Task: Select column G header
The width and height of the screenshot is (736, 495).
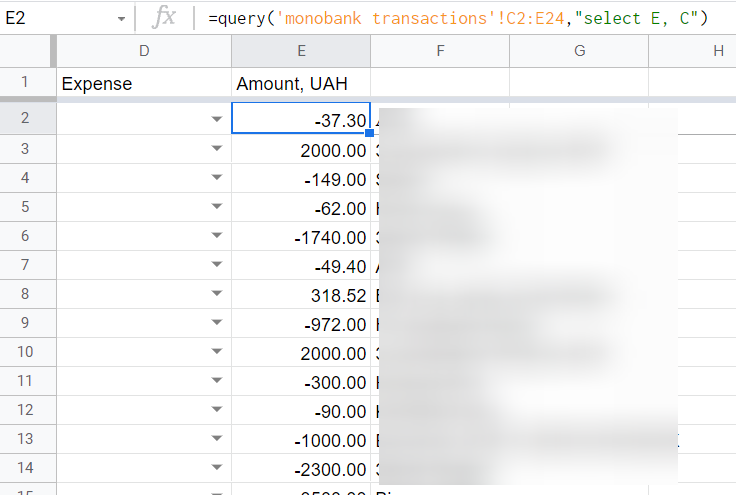Action: coord(579,51)
